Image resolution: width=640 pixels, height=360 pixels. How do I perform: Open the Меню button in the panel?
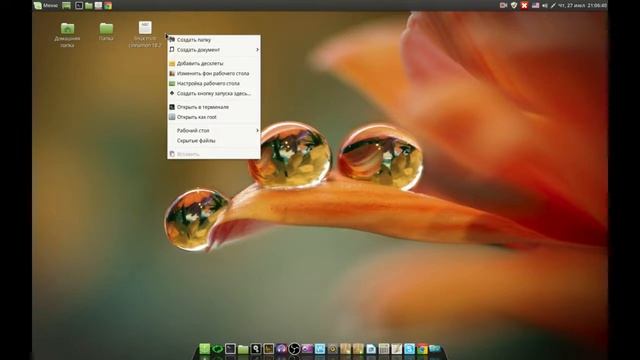point(46,5)
